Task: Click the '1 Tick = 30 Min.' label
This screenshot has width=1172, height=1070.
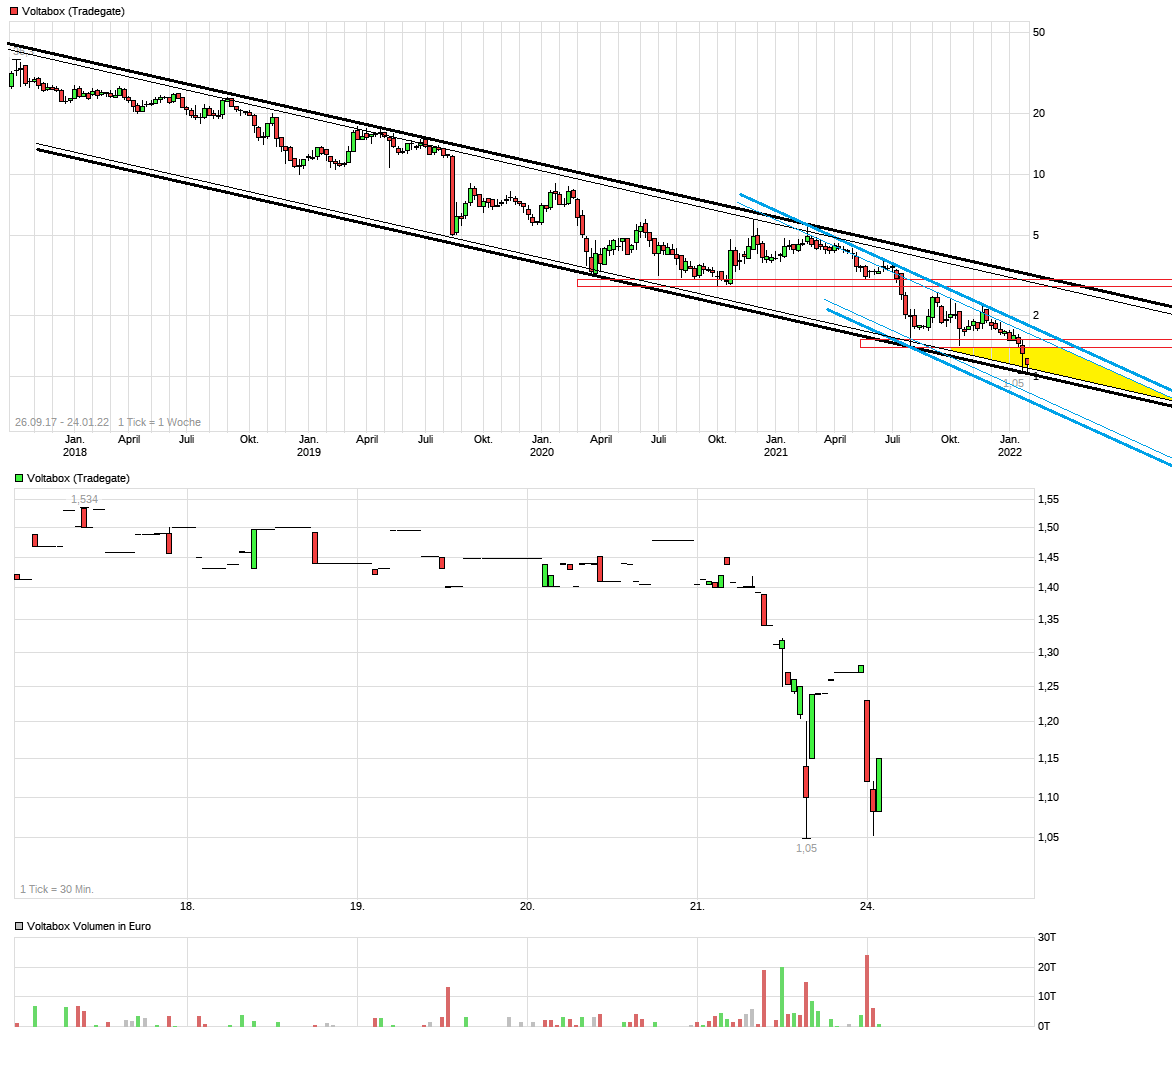Action: coord(57,889)
